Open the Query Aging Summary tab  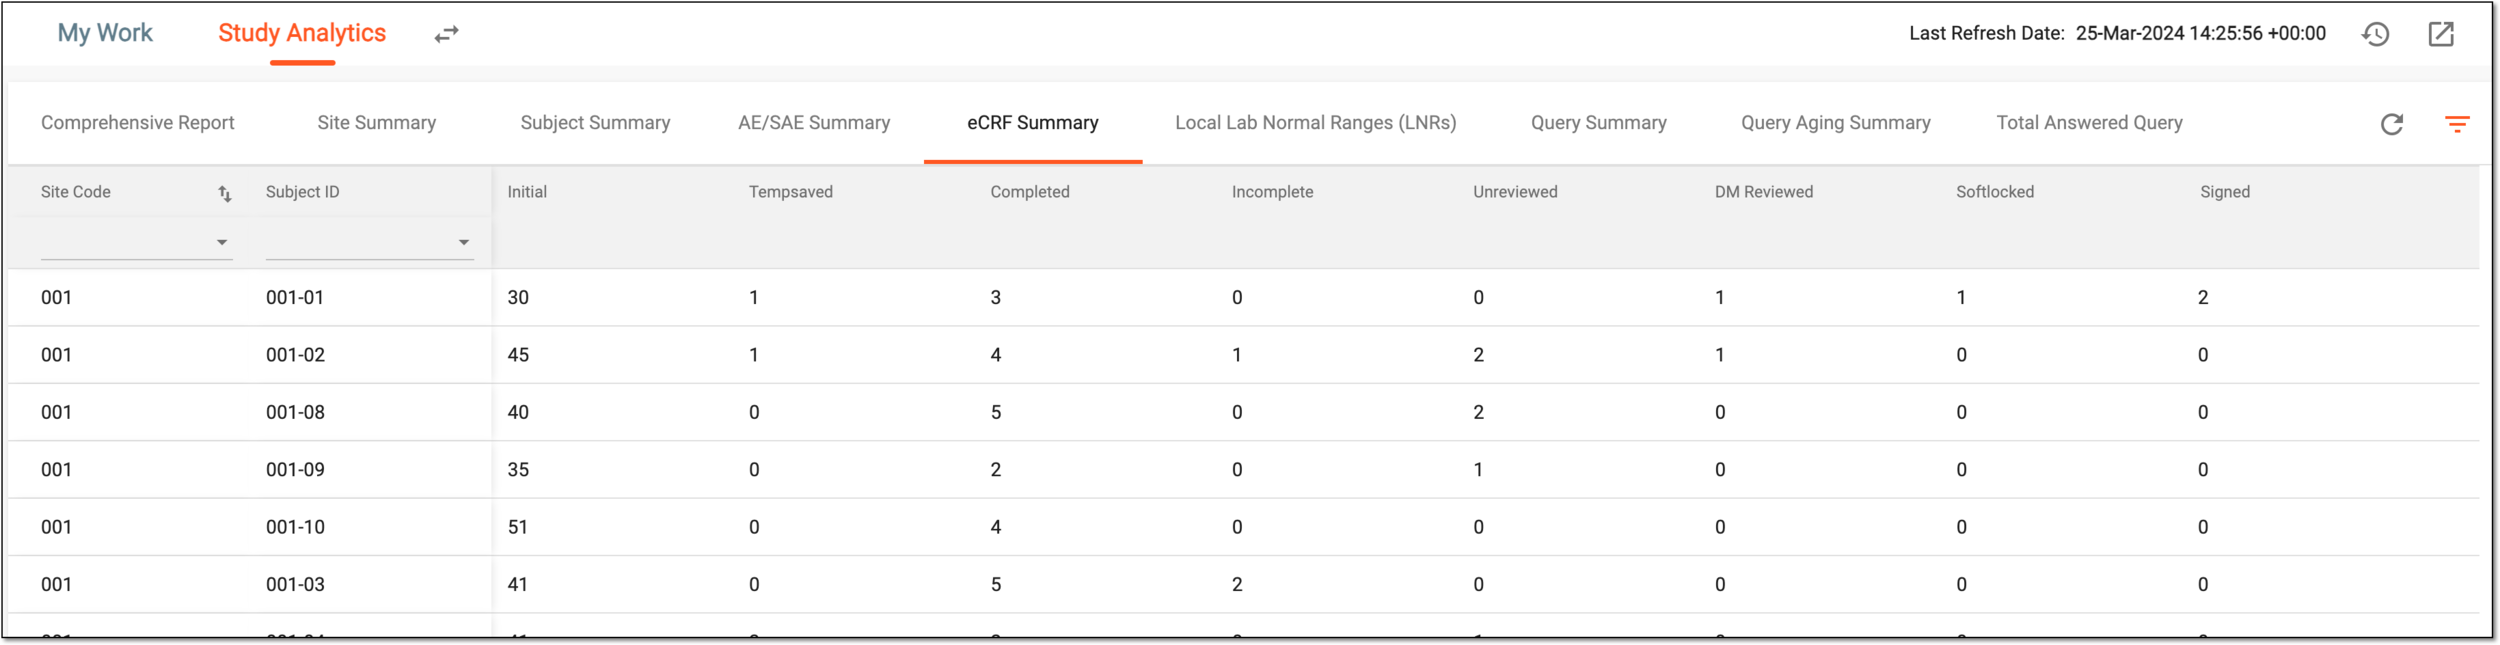click(1836, 123)
